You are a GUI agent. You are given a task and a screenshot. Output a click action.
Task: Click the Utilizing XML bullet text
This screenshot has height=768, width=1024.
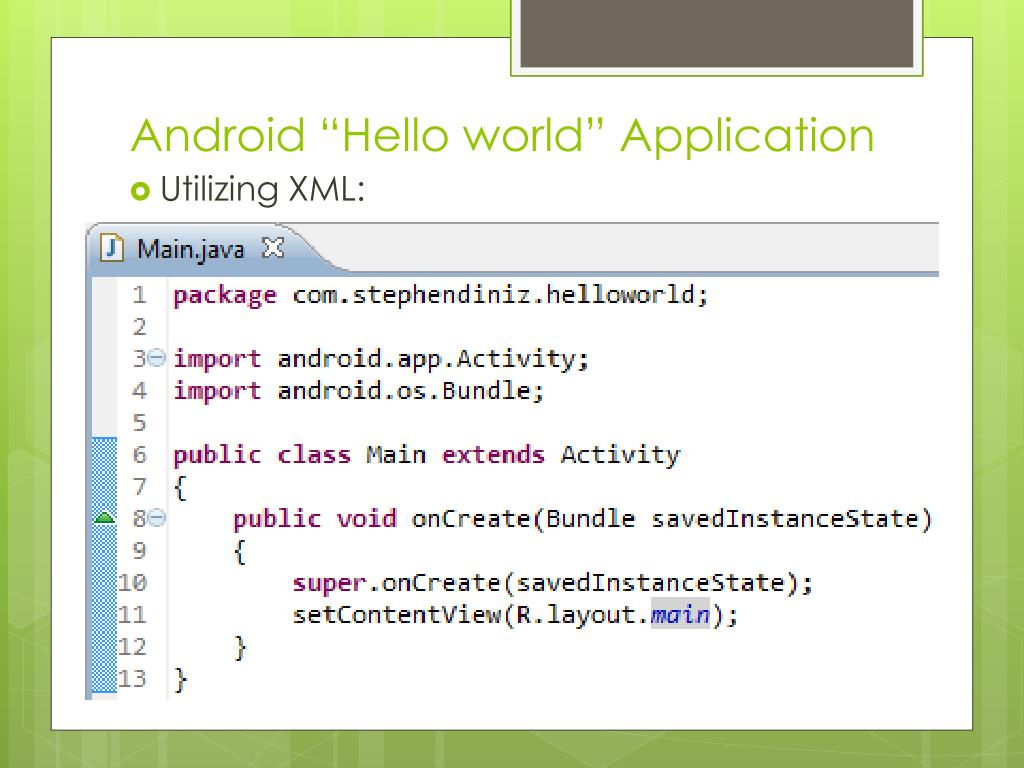pos(262,189)
